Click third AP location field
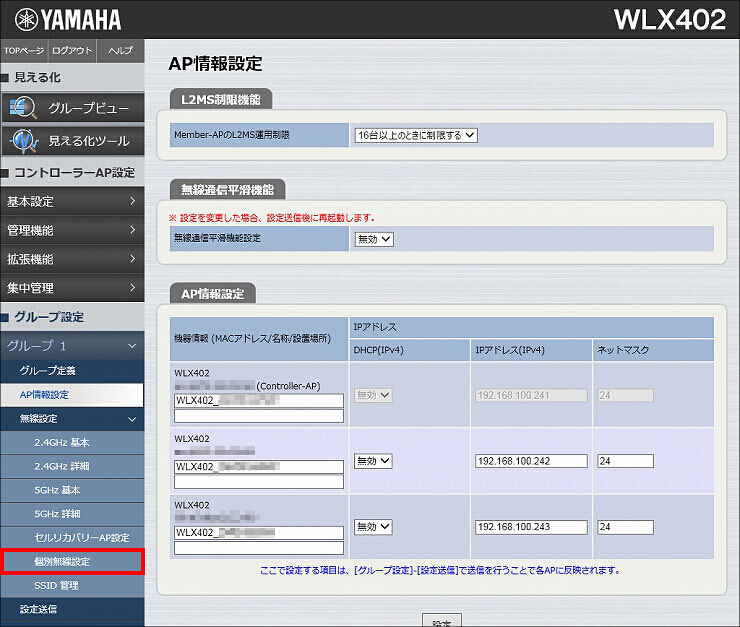 259,548
